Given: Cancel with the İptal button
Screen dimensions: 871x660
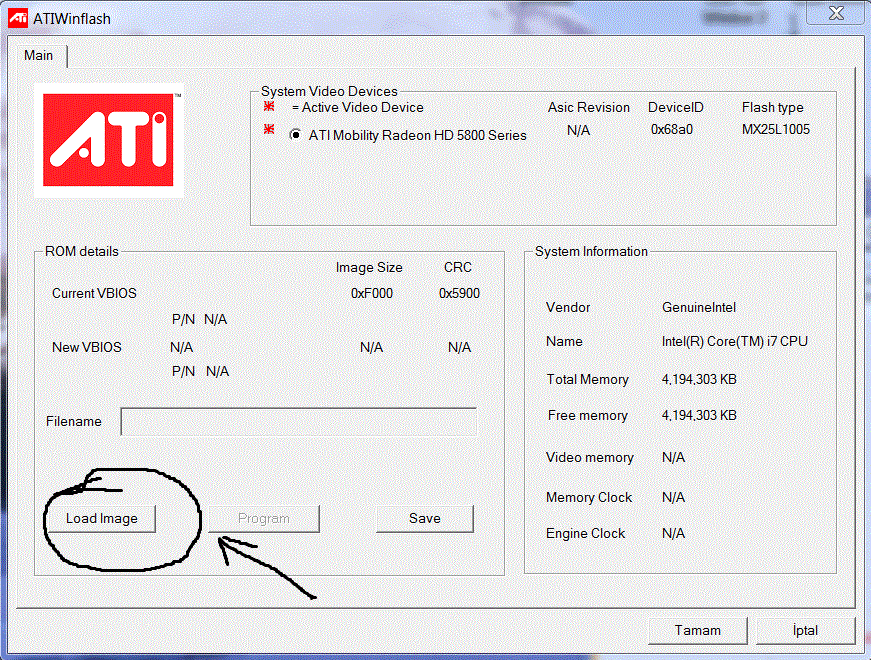Looking at the screenshot, I should pyautogui.click(x=805, y=631).
